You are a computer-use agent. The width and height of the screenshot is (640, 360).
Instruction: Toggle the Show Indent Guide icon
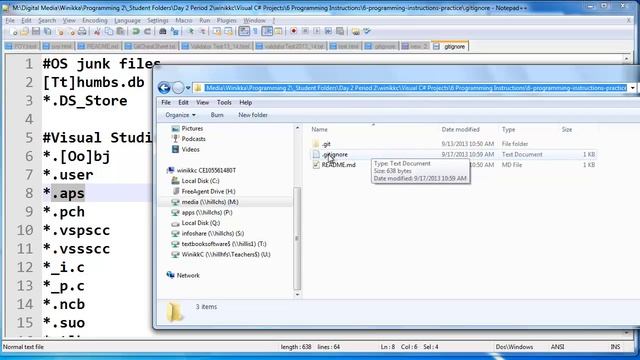click(267, 31)
